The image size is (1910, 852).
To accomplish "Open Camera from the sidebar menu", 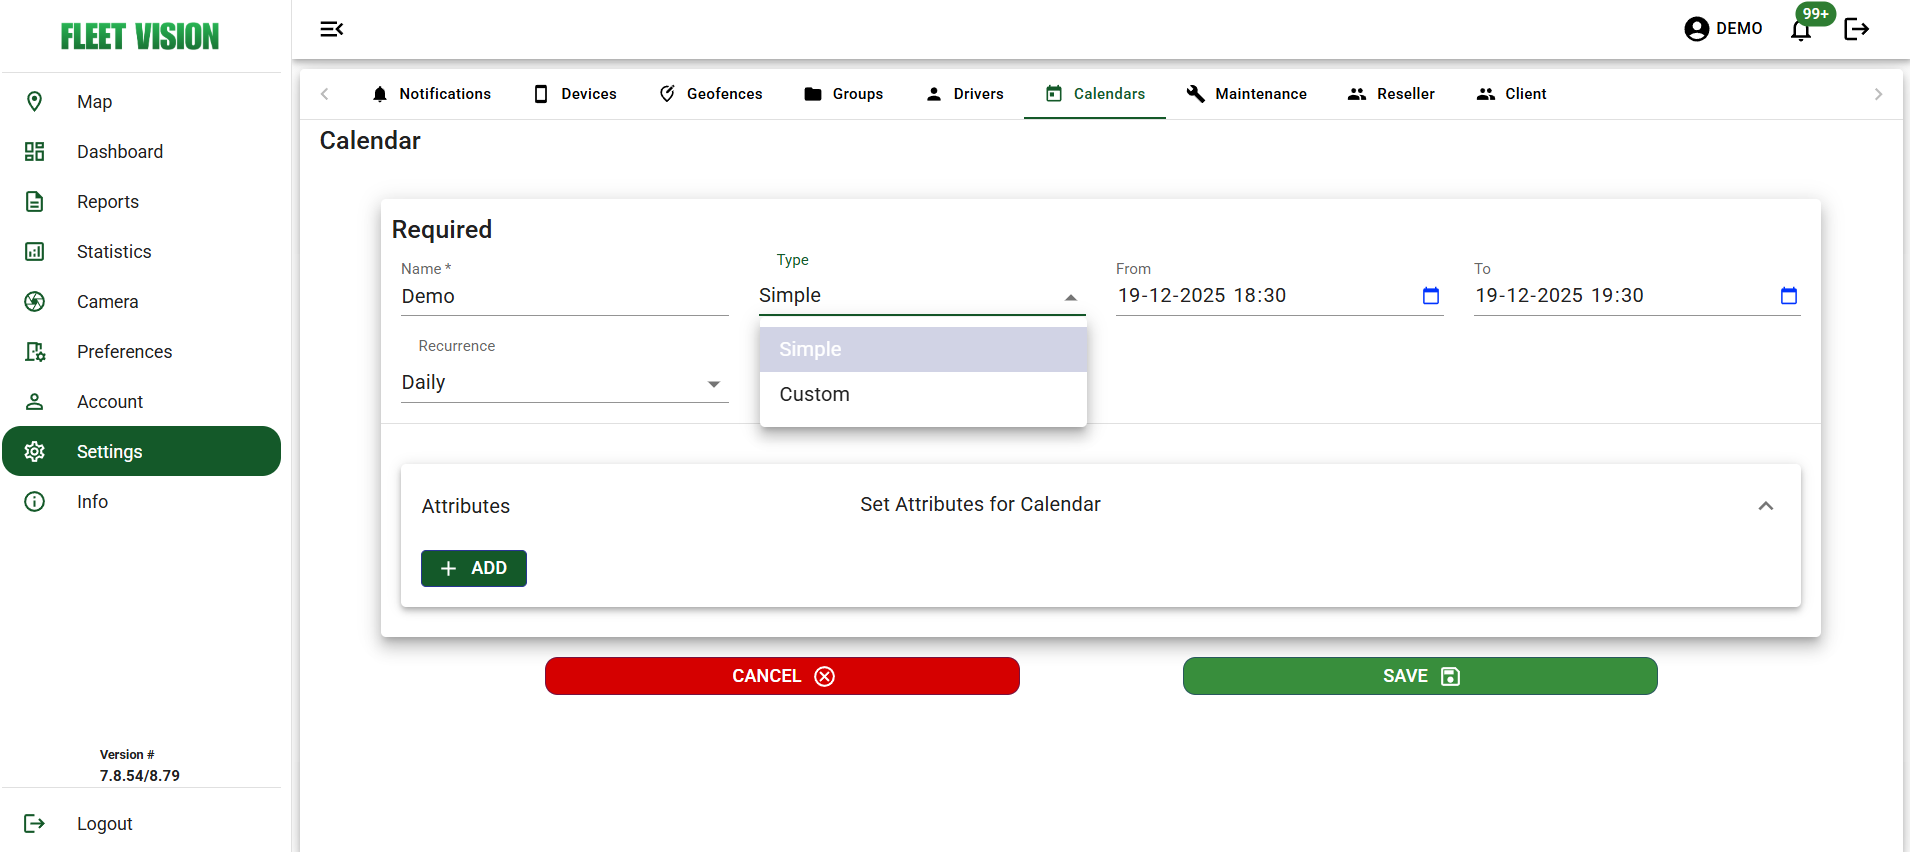I will (x=141, y=301).
